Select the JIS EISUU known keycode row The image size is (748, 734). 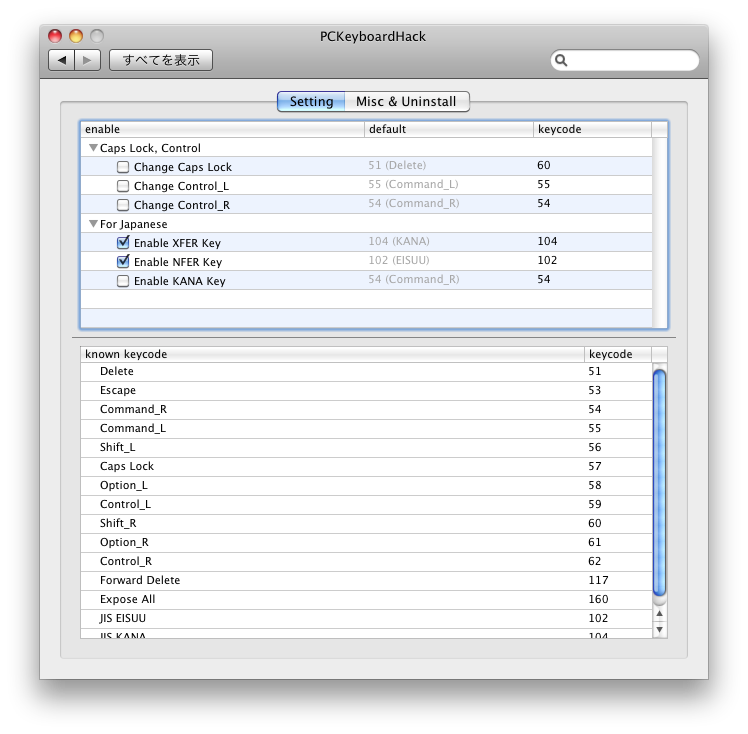[x=366, y=619]
